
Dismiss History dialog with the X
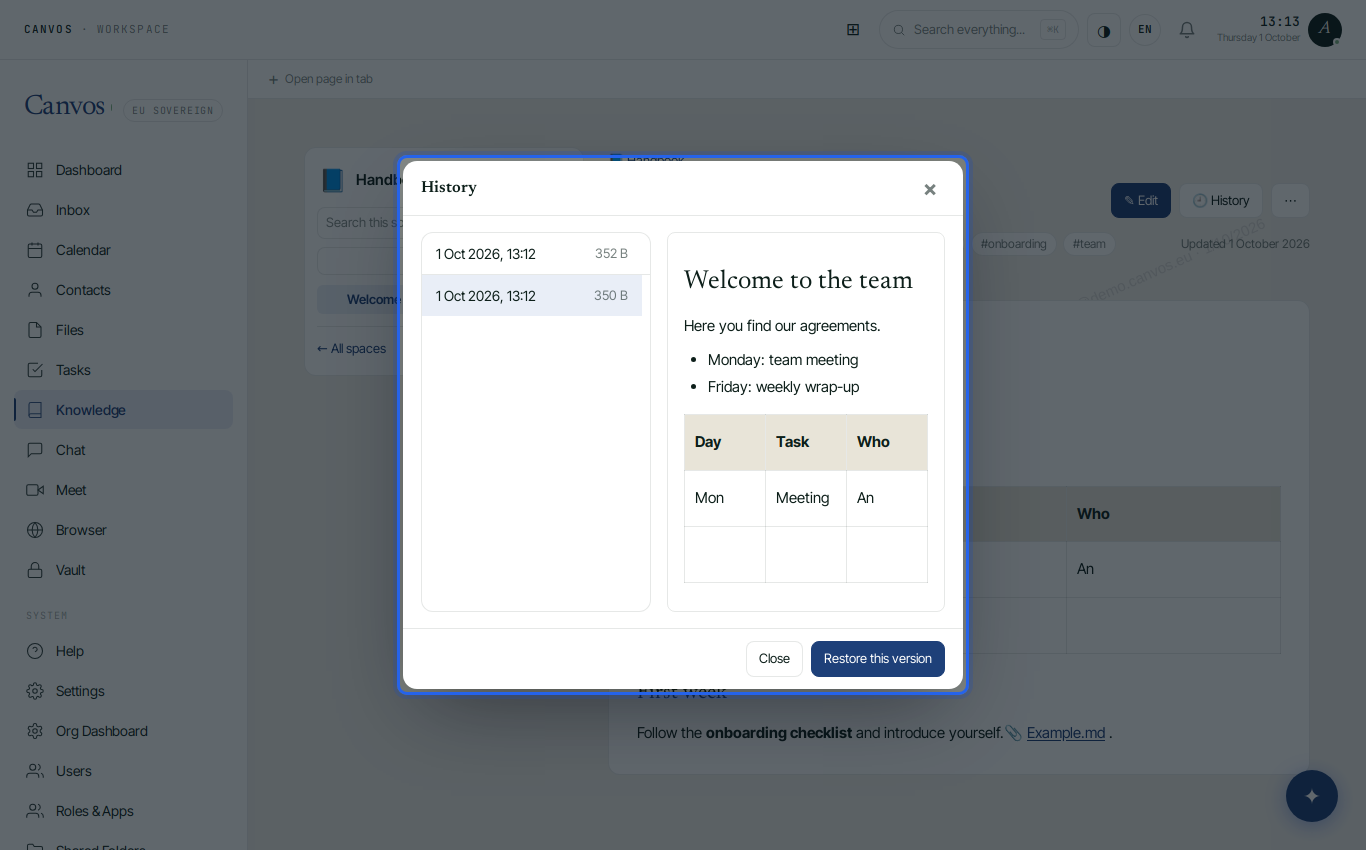point(930,189)
